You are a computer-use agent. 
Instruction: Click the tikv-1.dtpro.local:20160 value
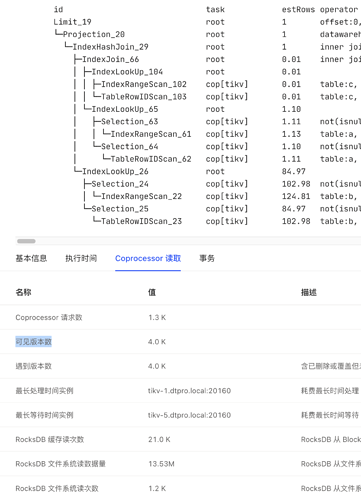click(189, 391)
